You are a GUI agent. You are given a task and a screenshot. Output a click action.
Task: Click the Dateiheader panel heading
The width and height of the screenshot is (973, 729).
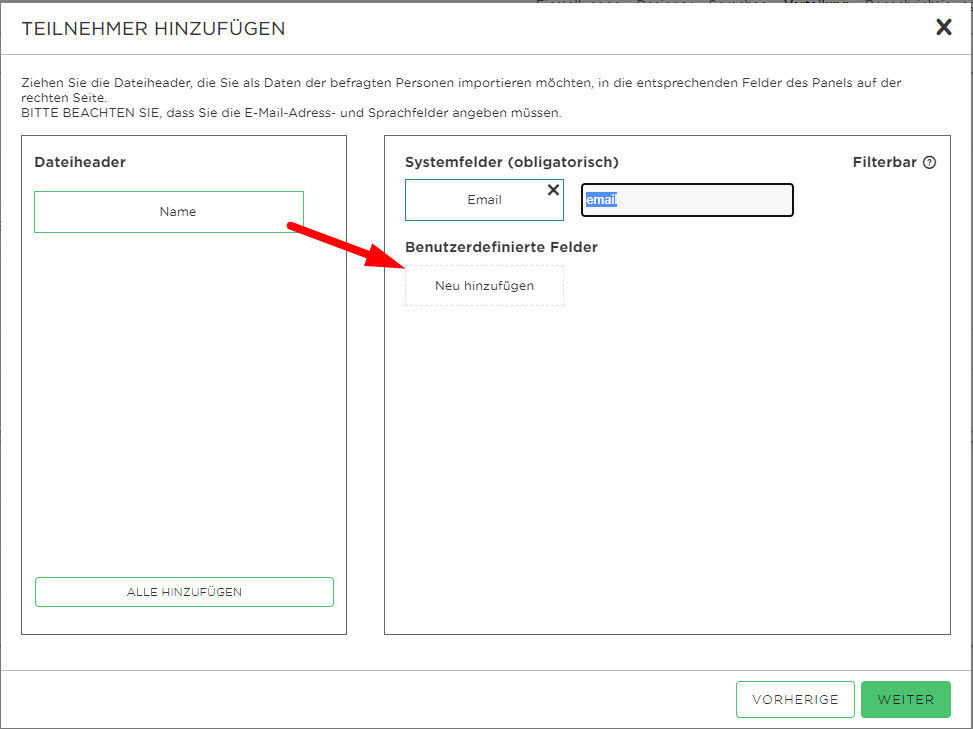[x=80, y=163]
